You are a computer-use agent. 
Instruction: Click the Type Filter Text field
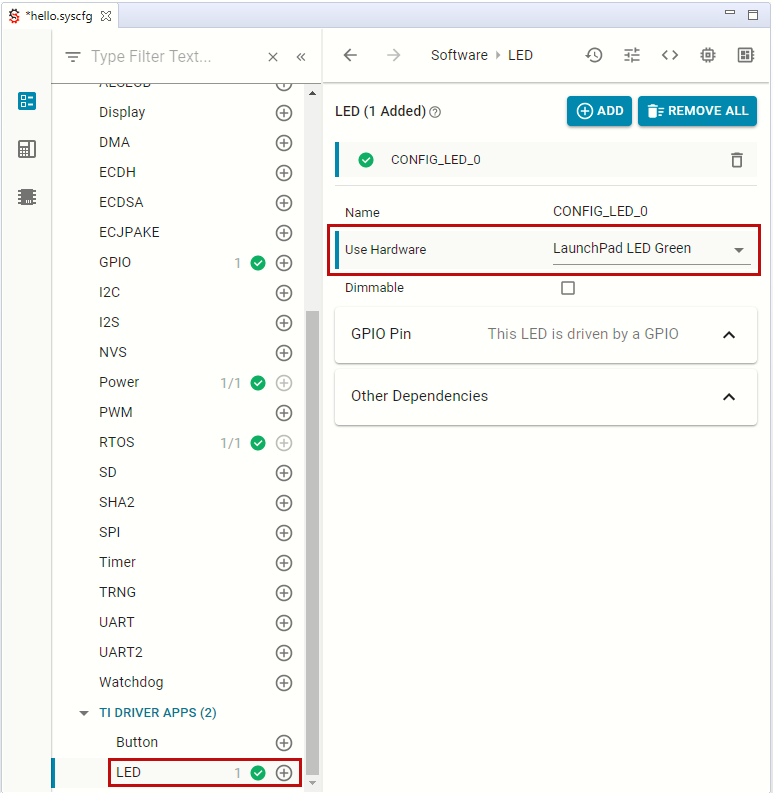tap(170, 57)
